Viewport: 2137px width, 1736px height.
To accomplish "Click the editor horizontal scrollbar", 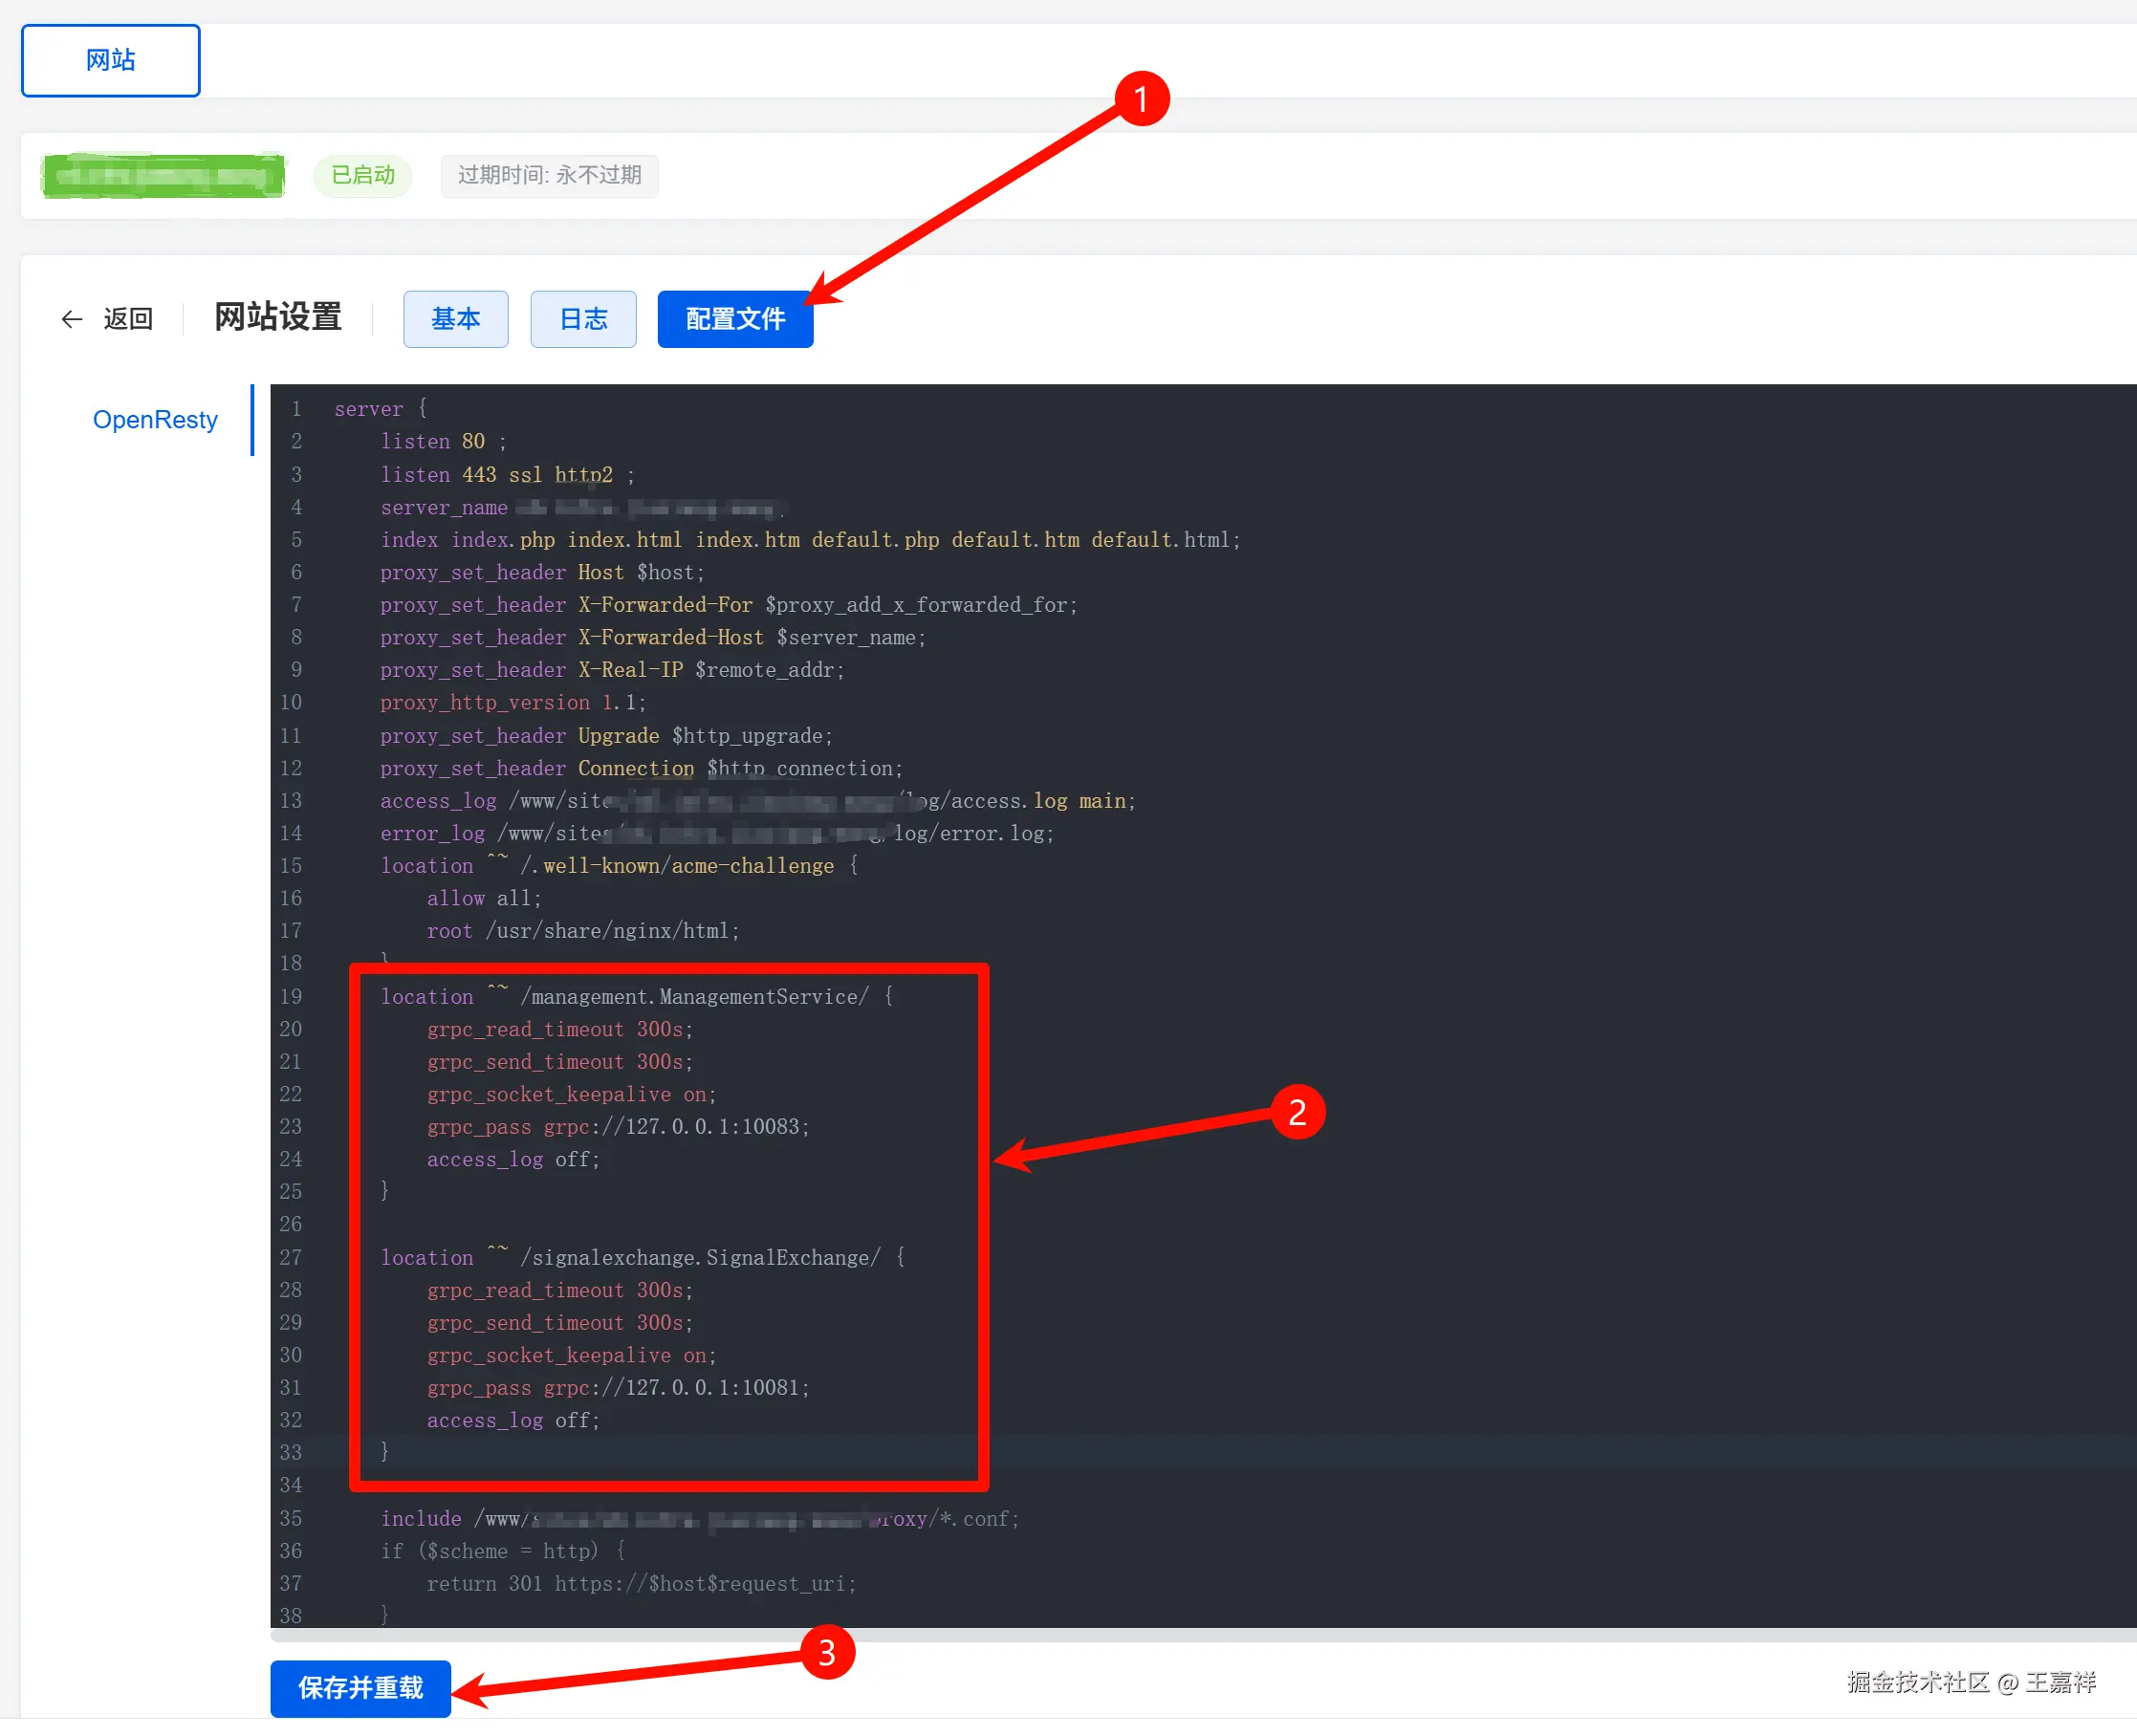I will (x=1200, y=1636).
